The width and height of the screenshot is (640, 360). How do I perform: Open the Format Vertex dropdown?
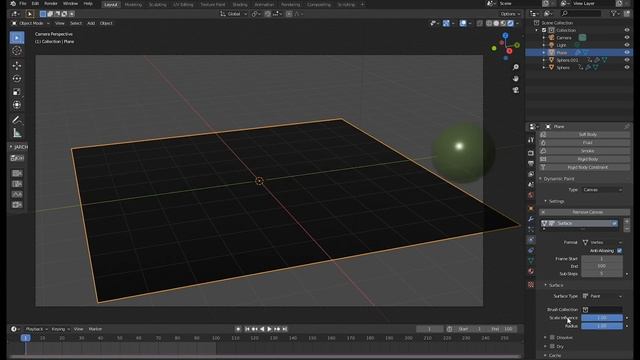pyautogui.click(x=602, y=242)
